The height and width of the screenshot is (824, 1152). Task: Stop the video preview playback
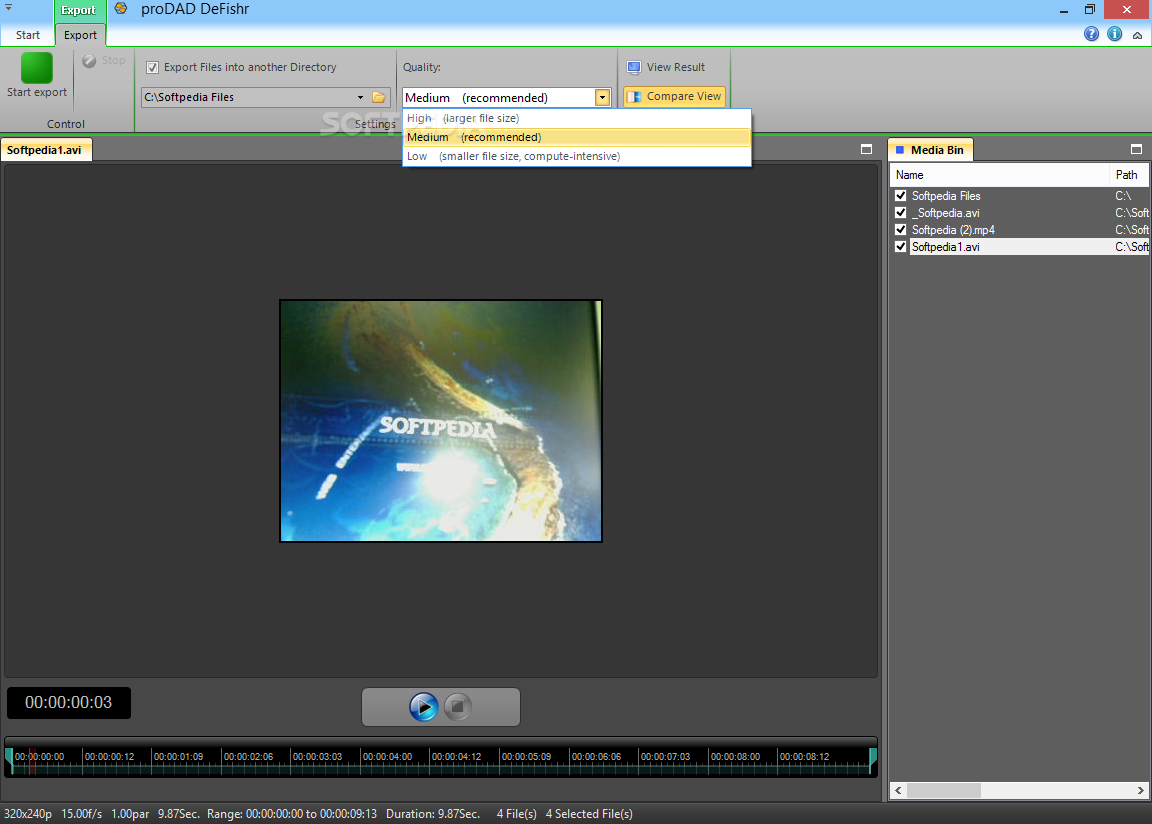(x=458, y=707)
